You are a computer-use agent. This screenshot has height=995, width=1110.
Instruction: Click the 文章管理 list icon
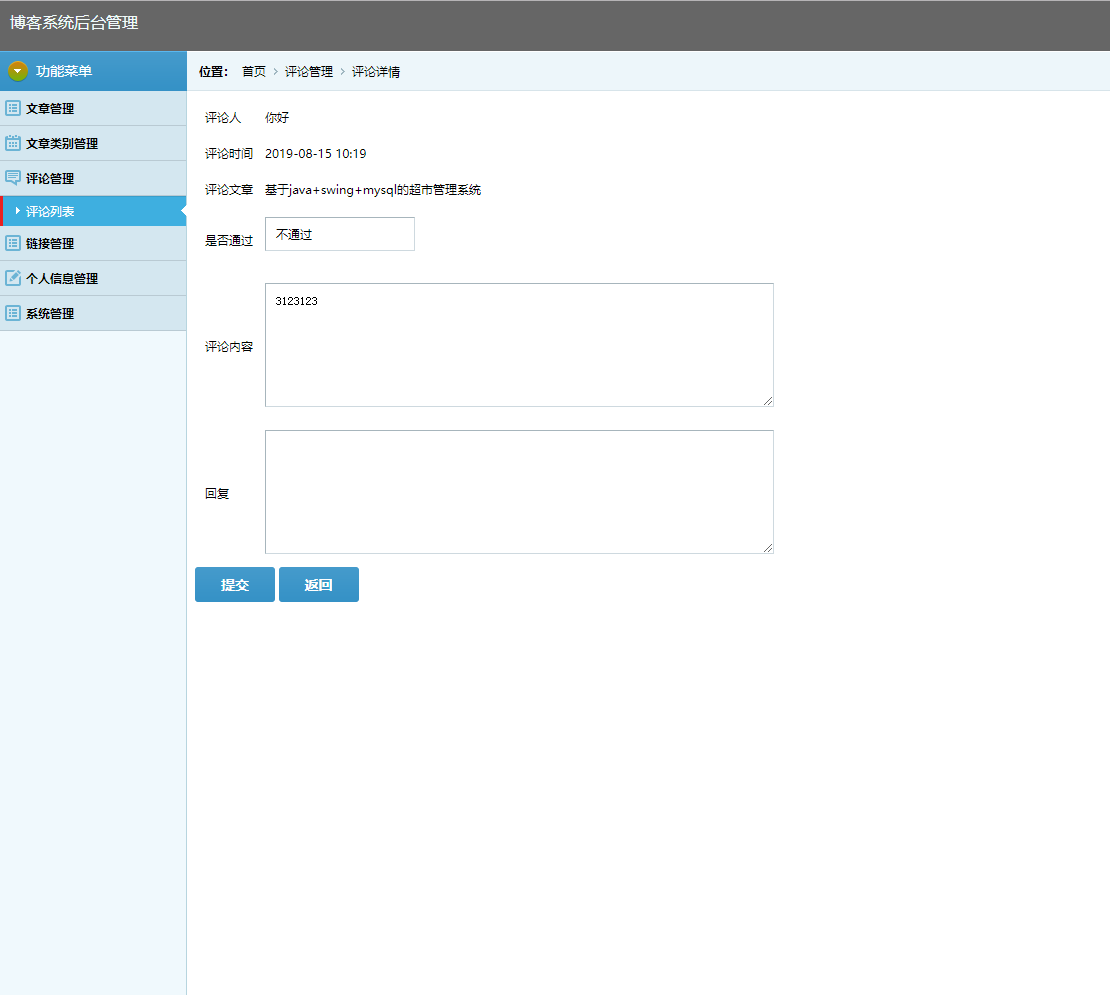click(x=13, y=108)
